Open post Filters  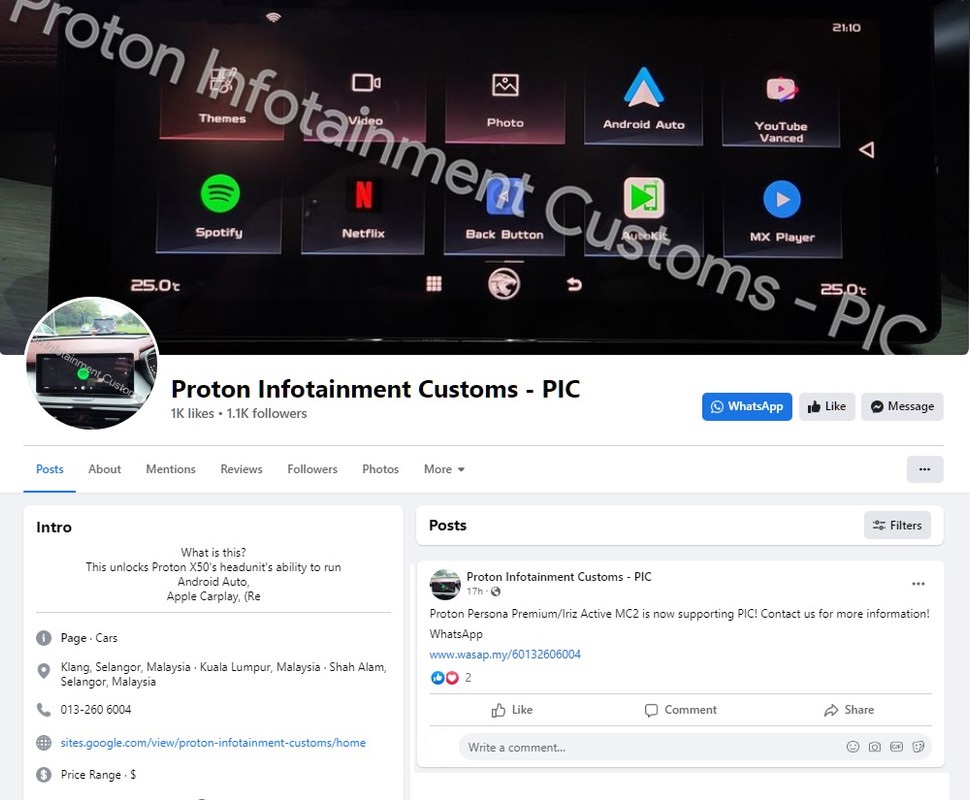(897, 525)
